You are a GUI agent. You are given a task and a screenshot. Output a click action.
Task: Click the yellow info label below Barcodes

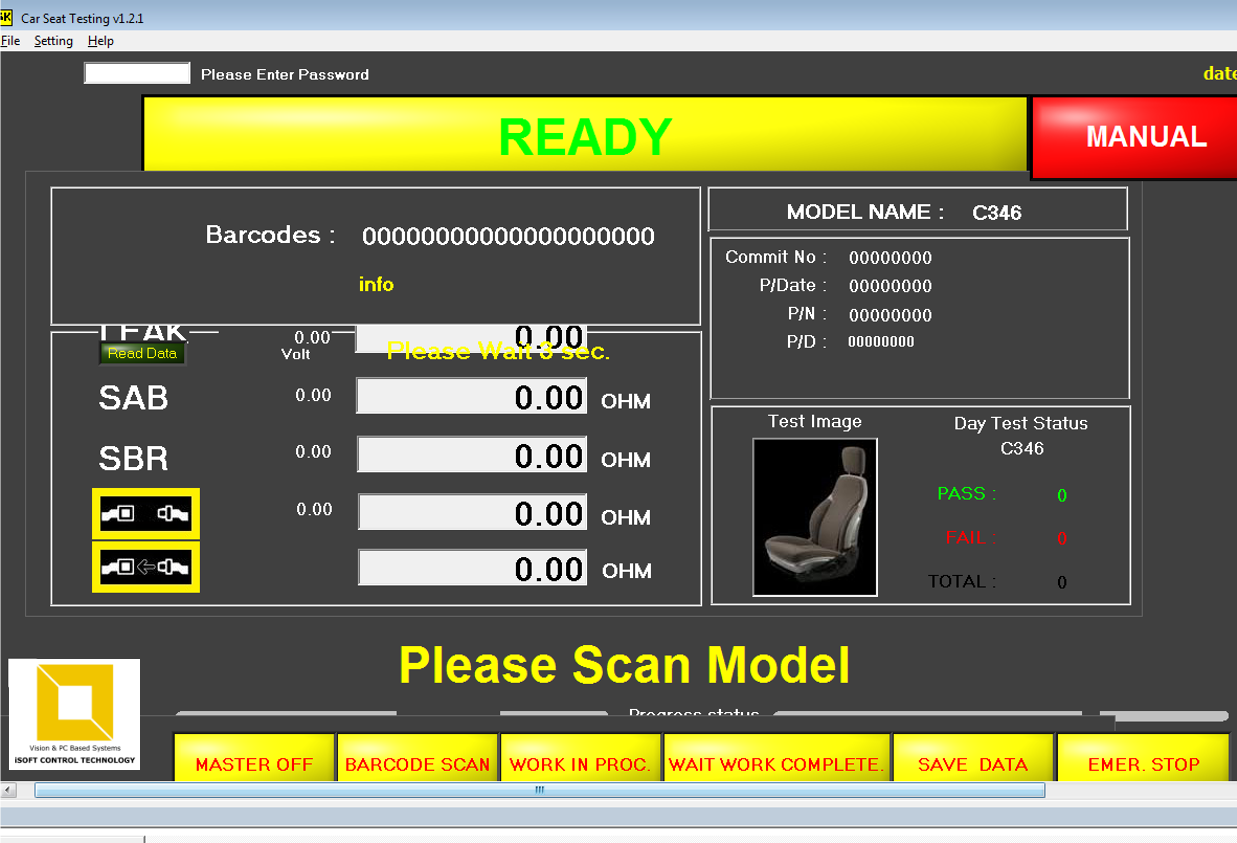[375, 284]
